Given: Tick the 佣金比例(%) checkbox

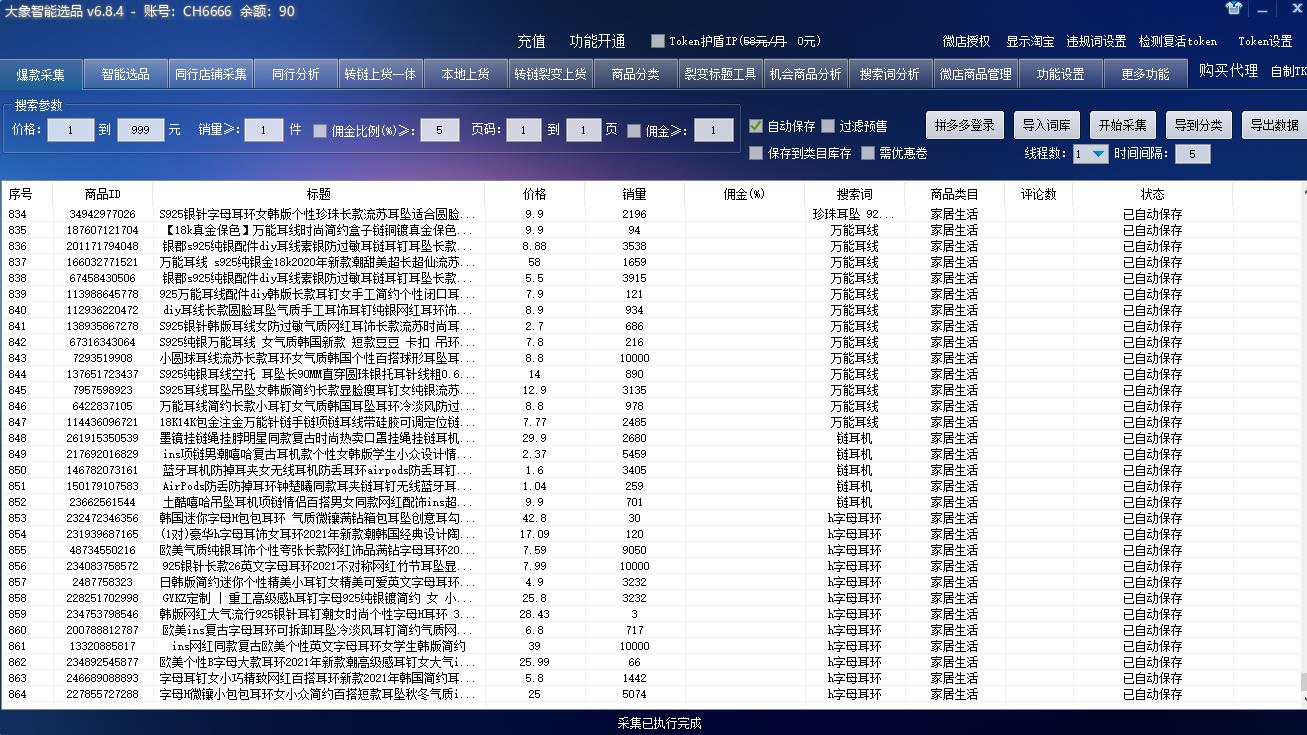Looking at the screenshot, I should click(320, 130).
